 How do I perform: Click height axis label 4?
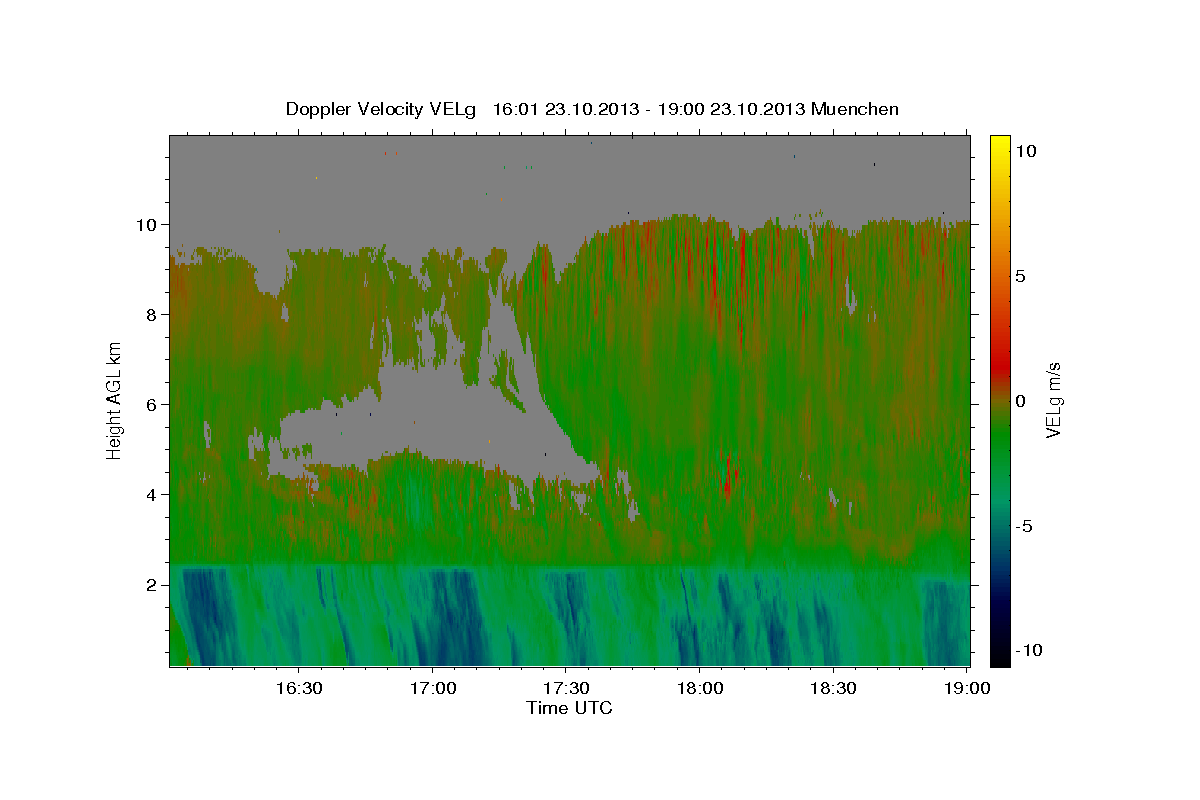tap(152, 494)
